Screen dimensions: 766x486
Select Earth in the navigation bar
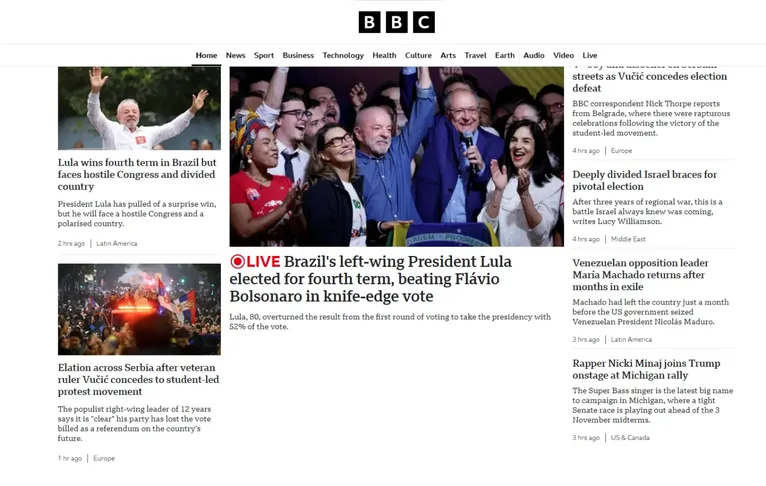pyautogui.click(x=505, y=56)
